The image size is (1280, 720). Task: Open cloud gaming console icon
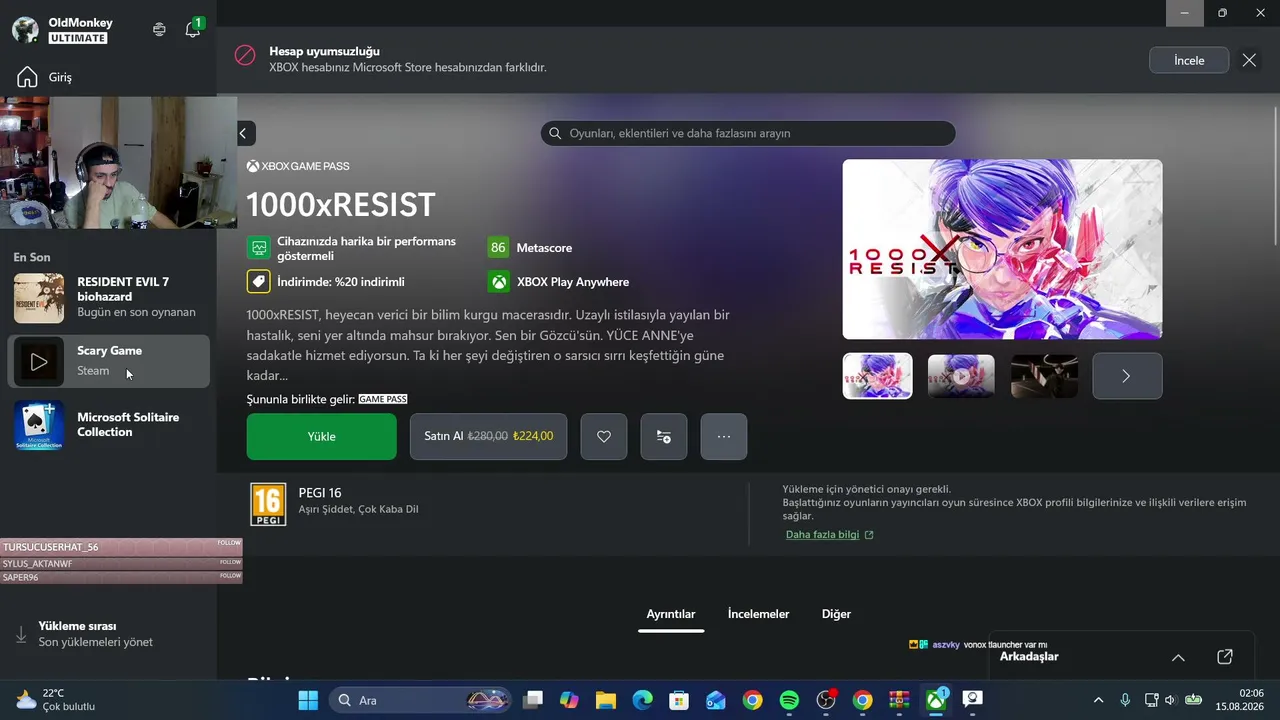pyautogui.click(x=159, y=30)
